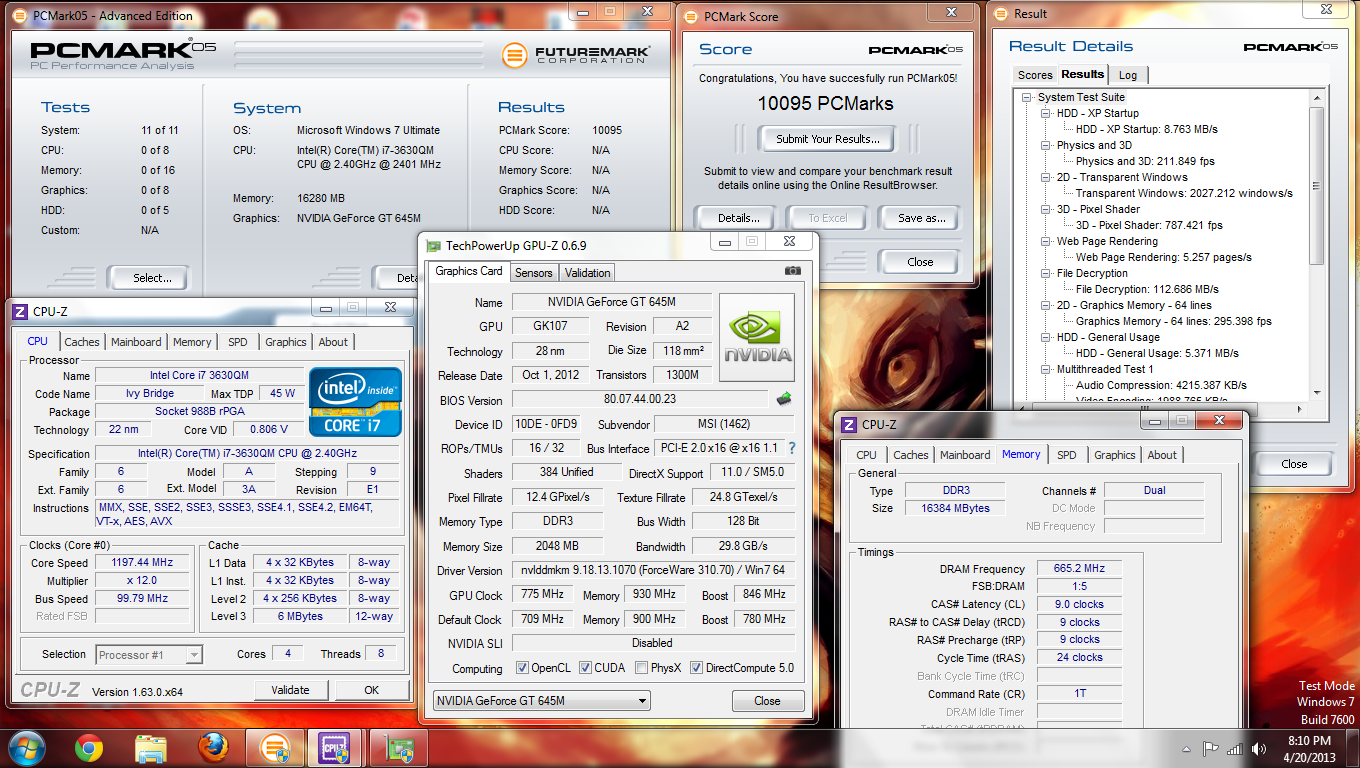
Task: Collapse the Multithreaded Test 1 node
Action: [1045, 370]
